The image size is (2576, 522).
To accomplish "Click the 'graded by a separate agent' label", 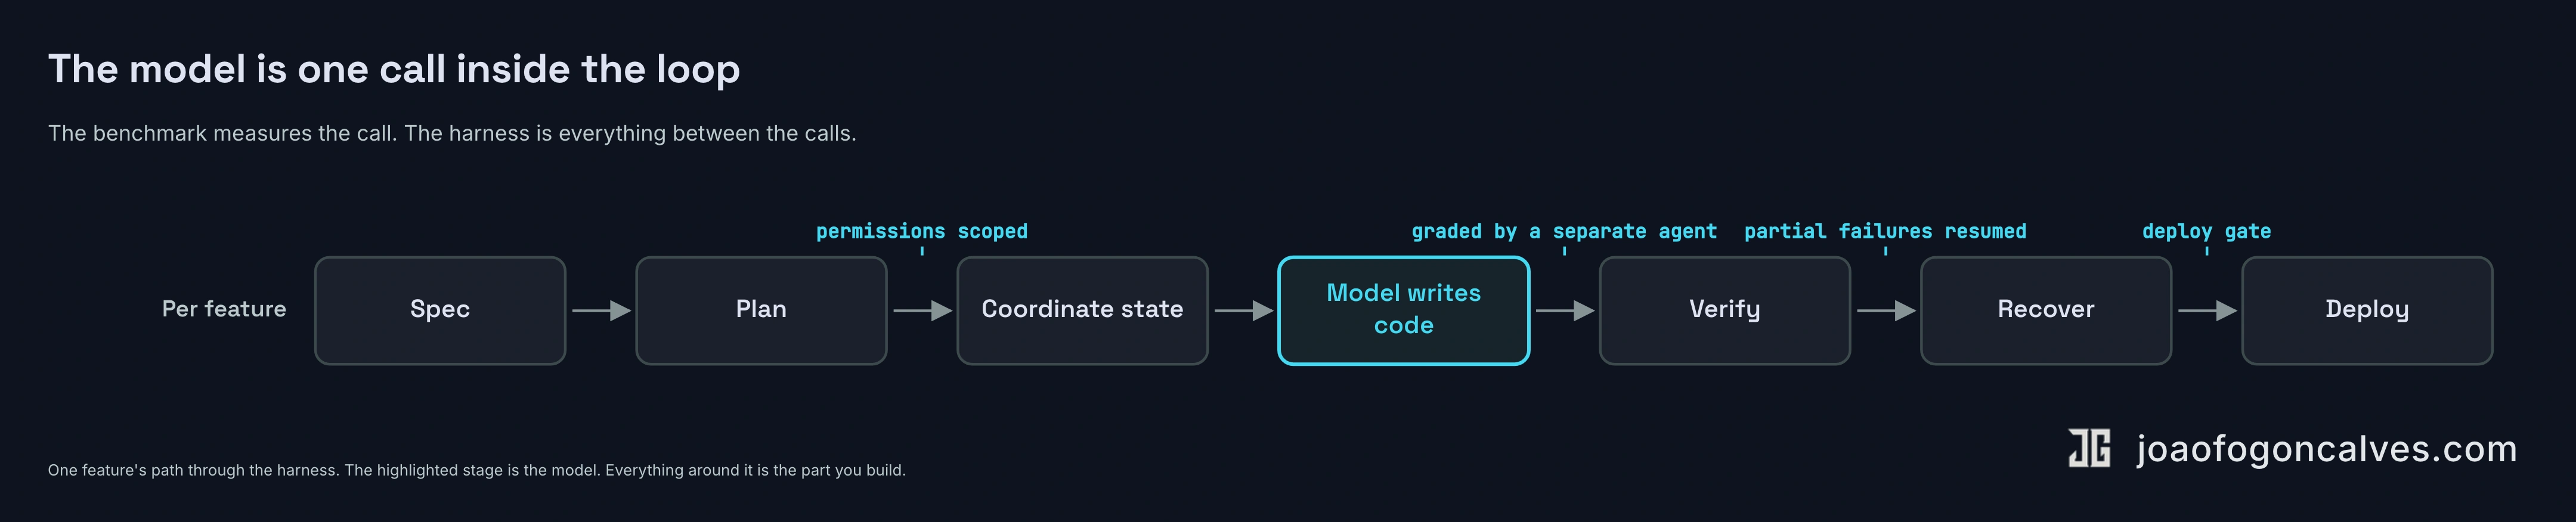I will pos(1564,232).
